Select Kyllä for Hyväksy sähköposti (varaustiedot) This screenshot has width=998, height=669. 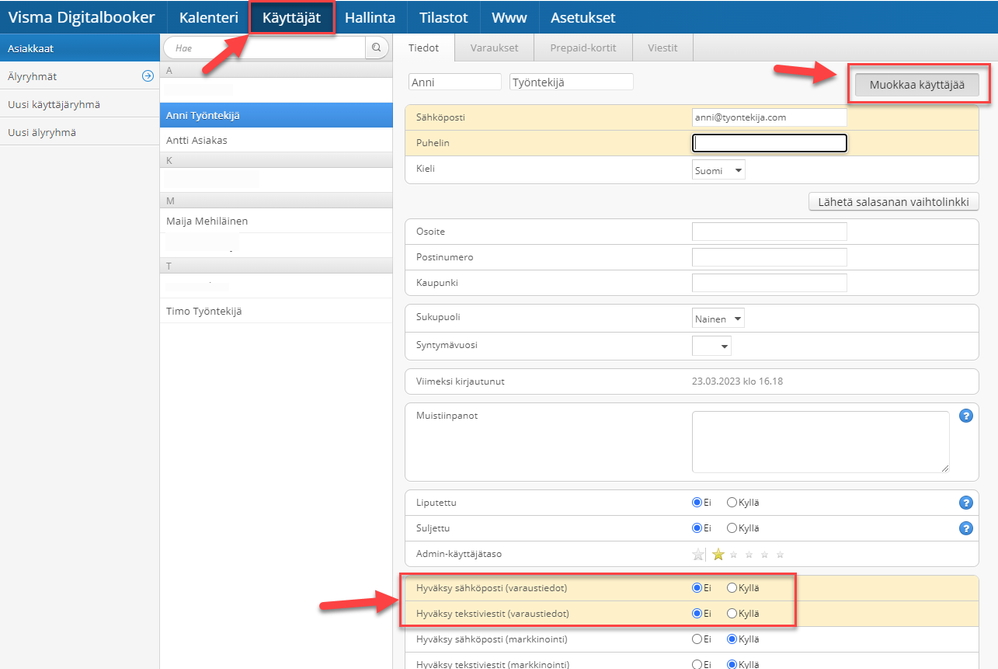click(731, 588)
